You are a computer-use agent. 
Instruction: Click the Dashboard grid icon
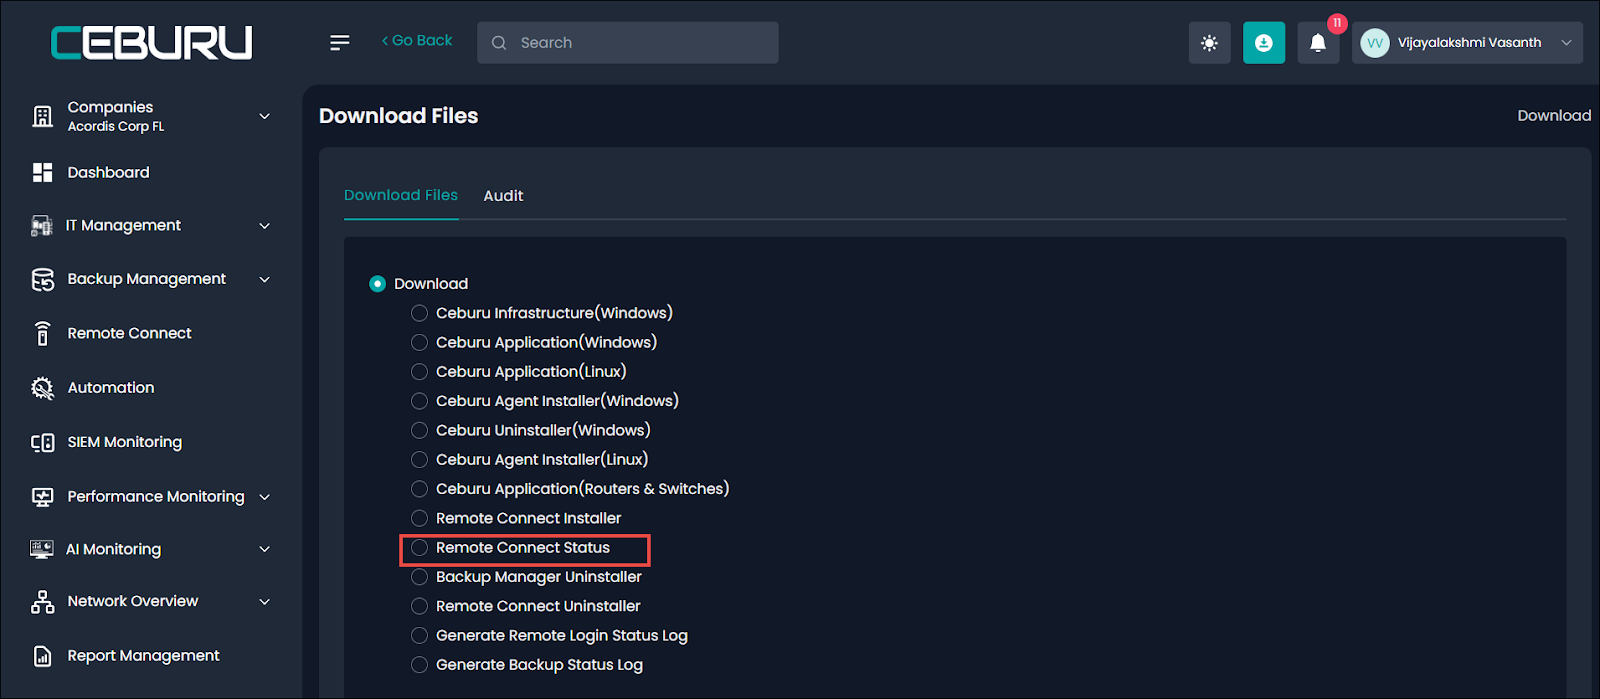42,172
